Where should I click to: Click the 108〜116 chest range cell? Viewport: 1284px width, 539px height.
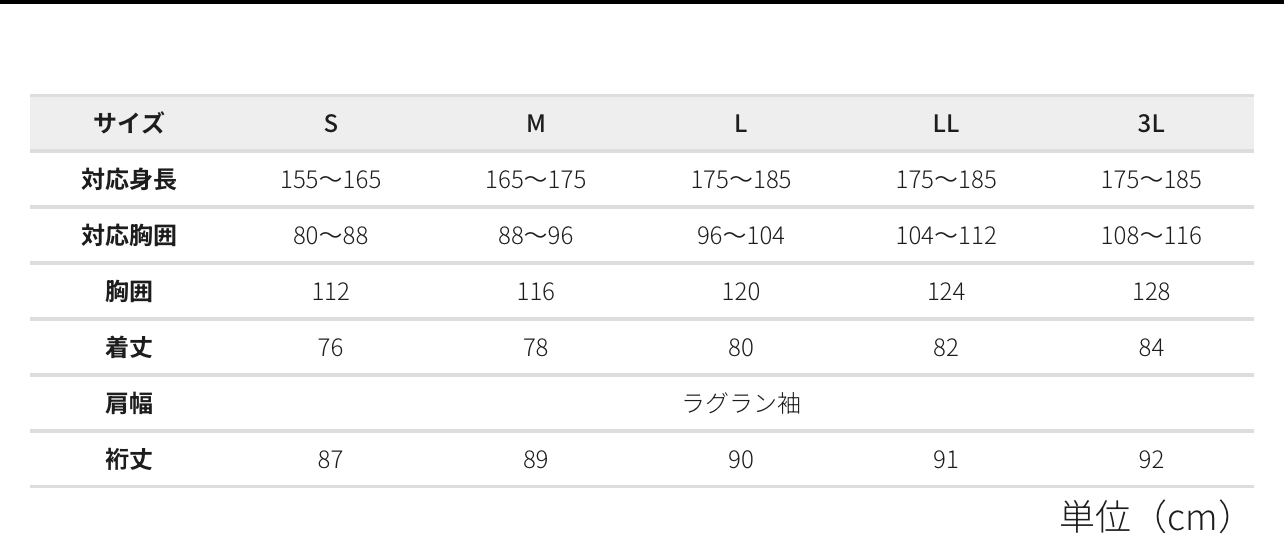tap(1151, 236)
